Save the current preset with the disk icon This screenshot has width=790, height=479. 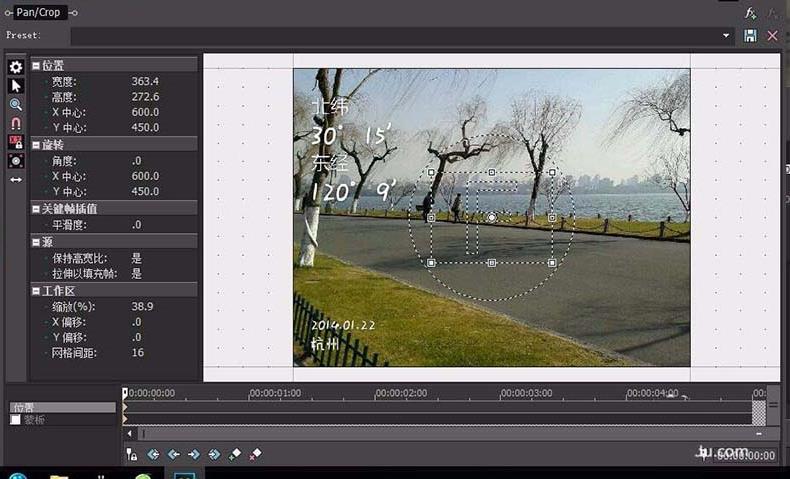(750, 36)
